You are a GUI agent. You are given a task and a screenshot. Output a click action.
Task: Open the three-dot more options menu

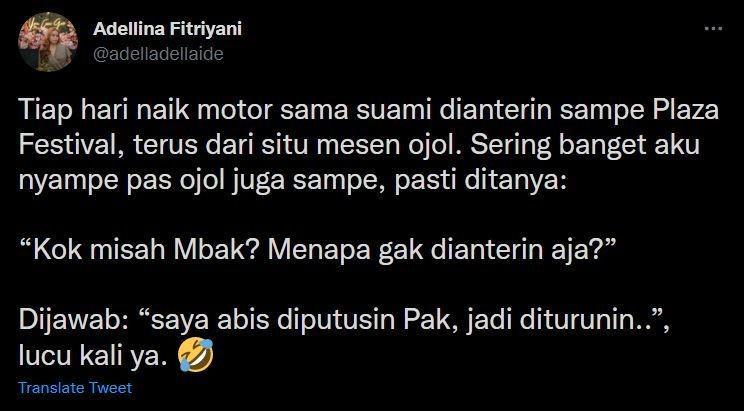[x=713, y=29]
